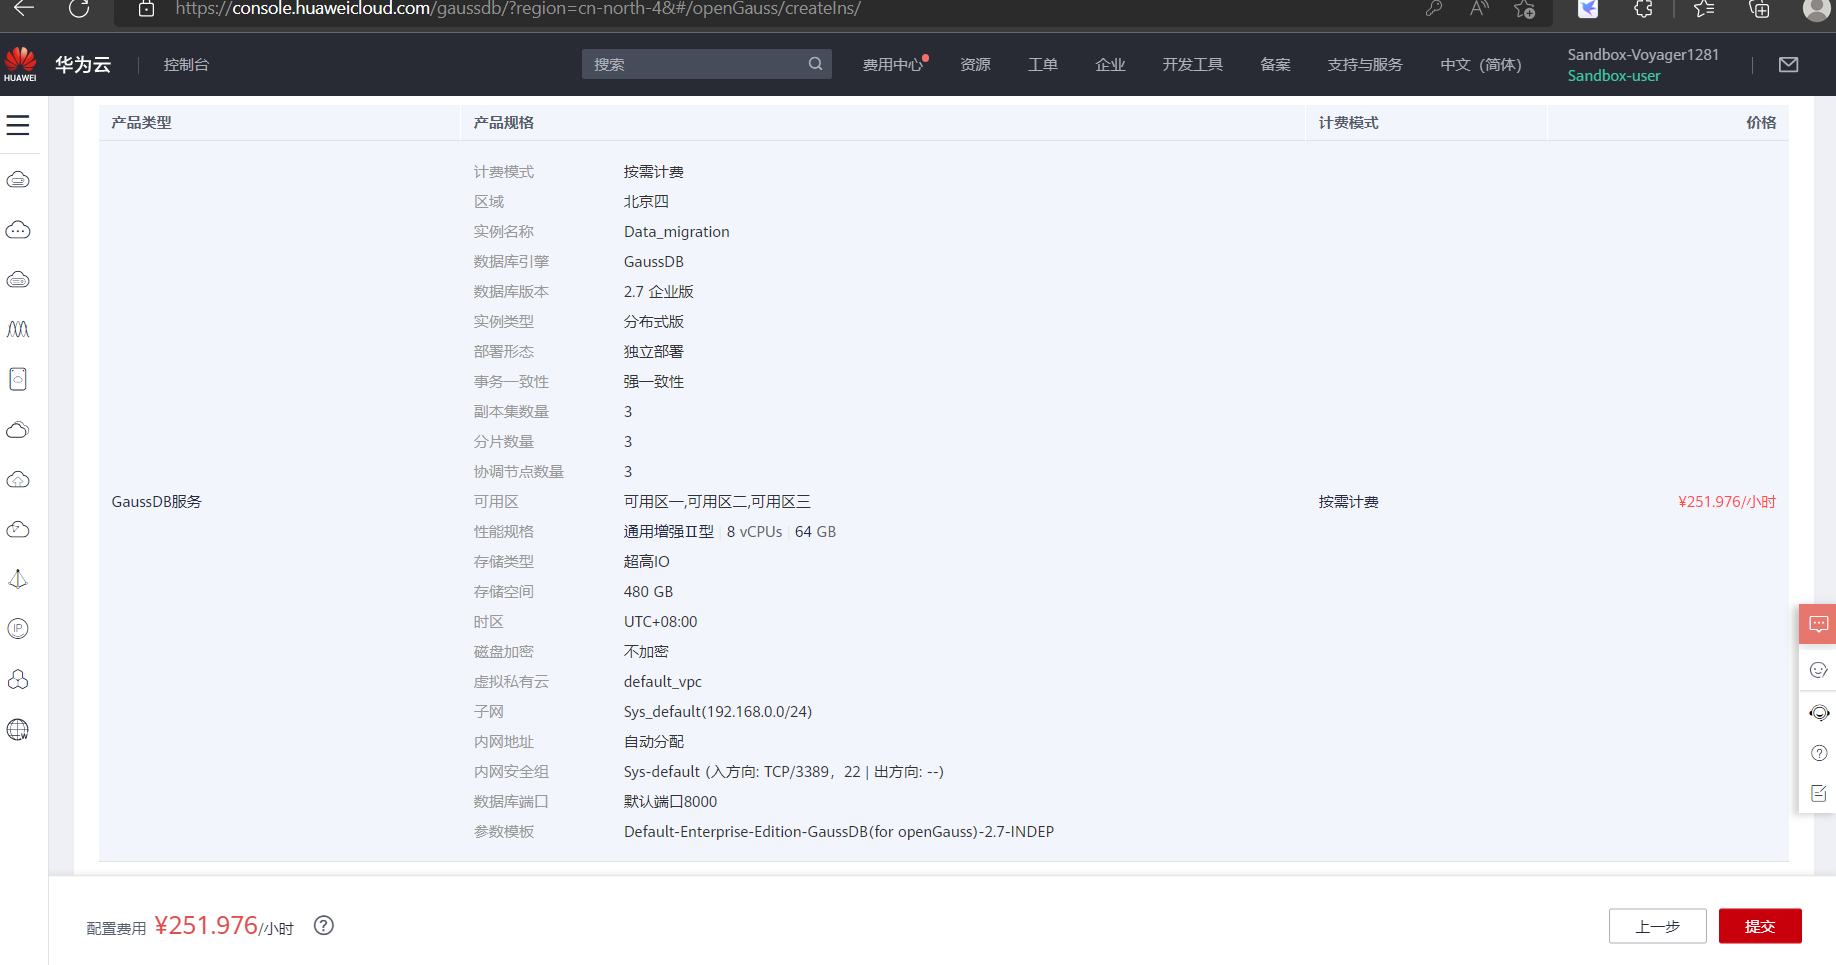The width and height of the screenshot is (1836, 965).
Task: Open the 备案 menu
Action: pos(1275,64)
